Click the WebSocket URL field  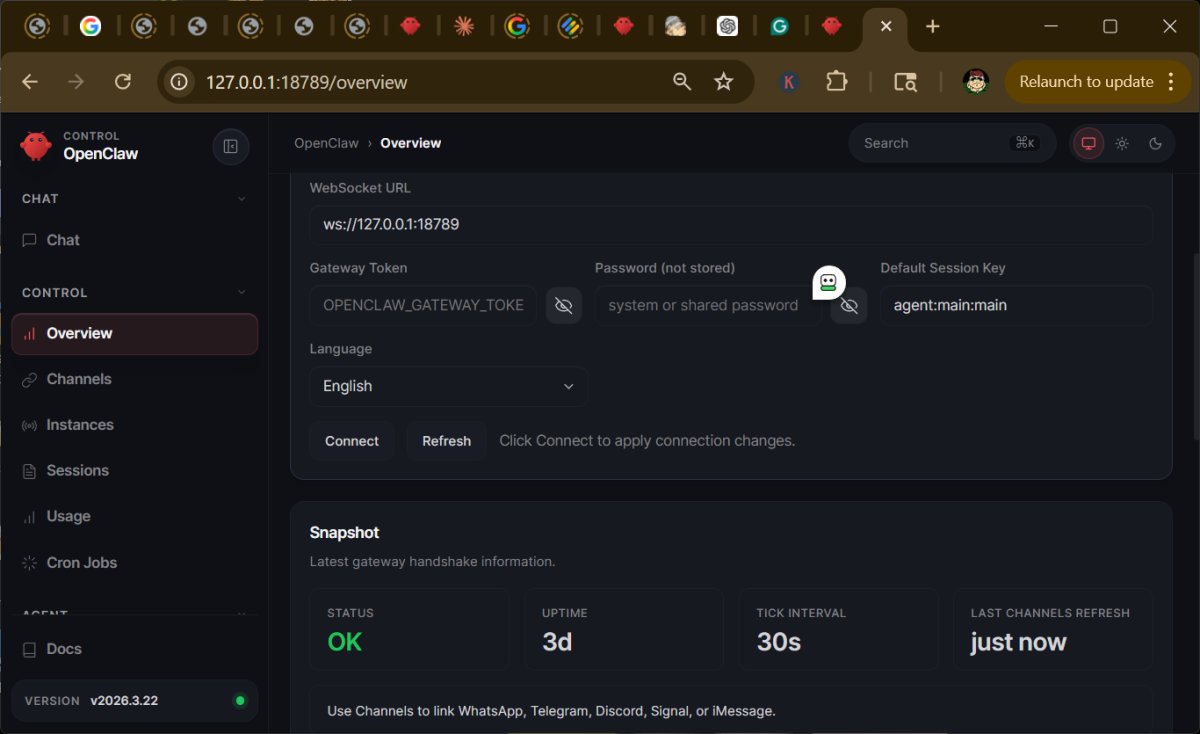pyautogui.click(x=731, y=225)
